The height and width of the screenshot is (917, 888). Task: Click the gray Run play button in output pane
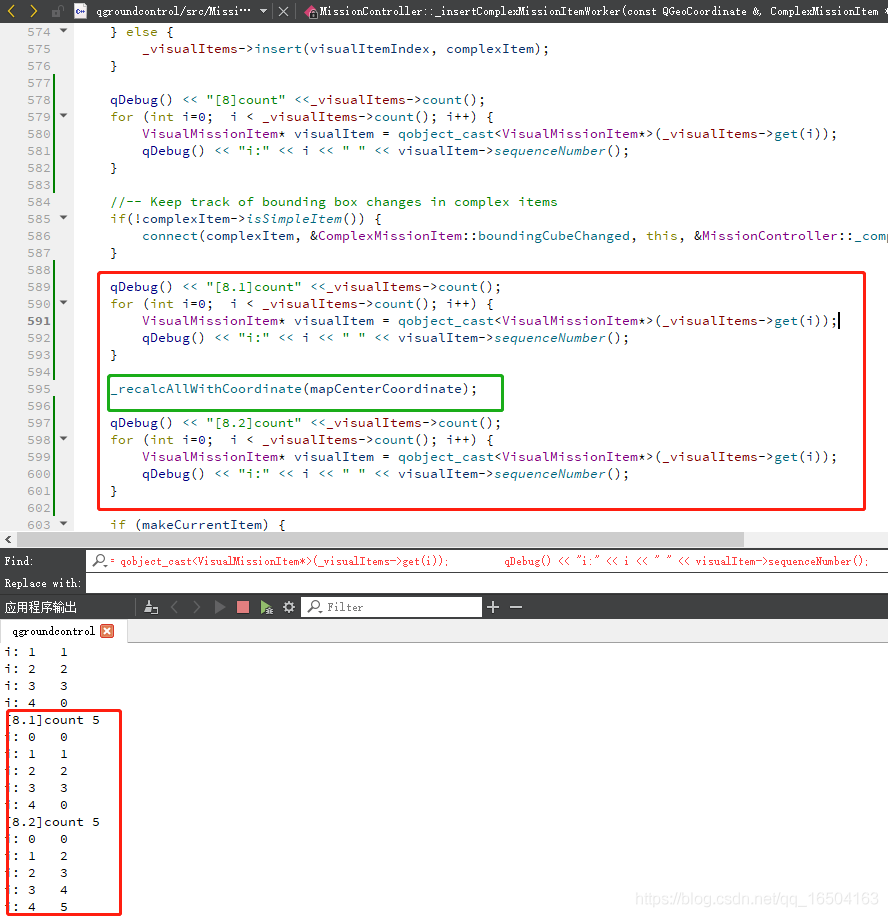220,607
